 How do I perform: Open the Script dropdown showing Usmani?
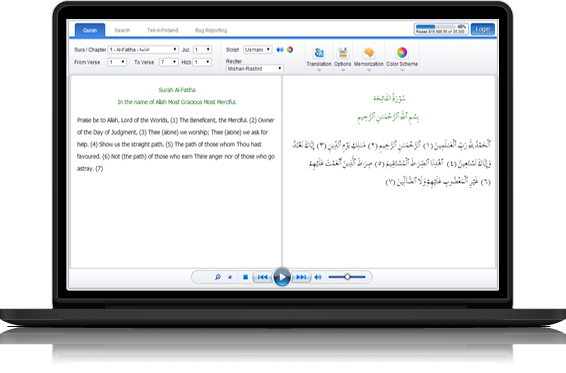click(257, 49)
